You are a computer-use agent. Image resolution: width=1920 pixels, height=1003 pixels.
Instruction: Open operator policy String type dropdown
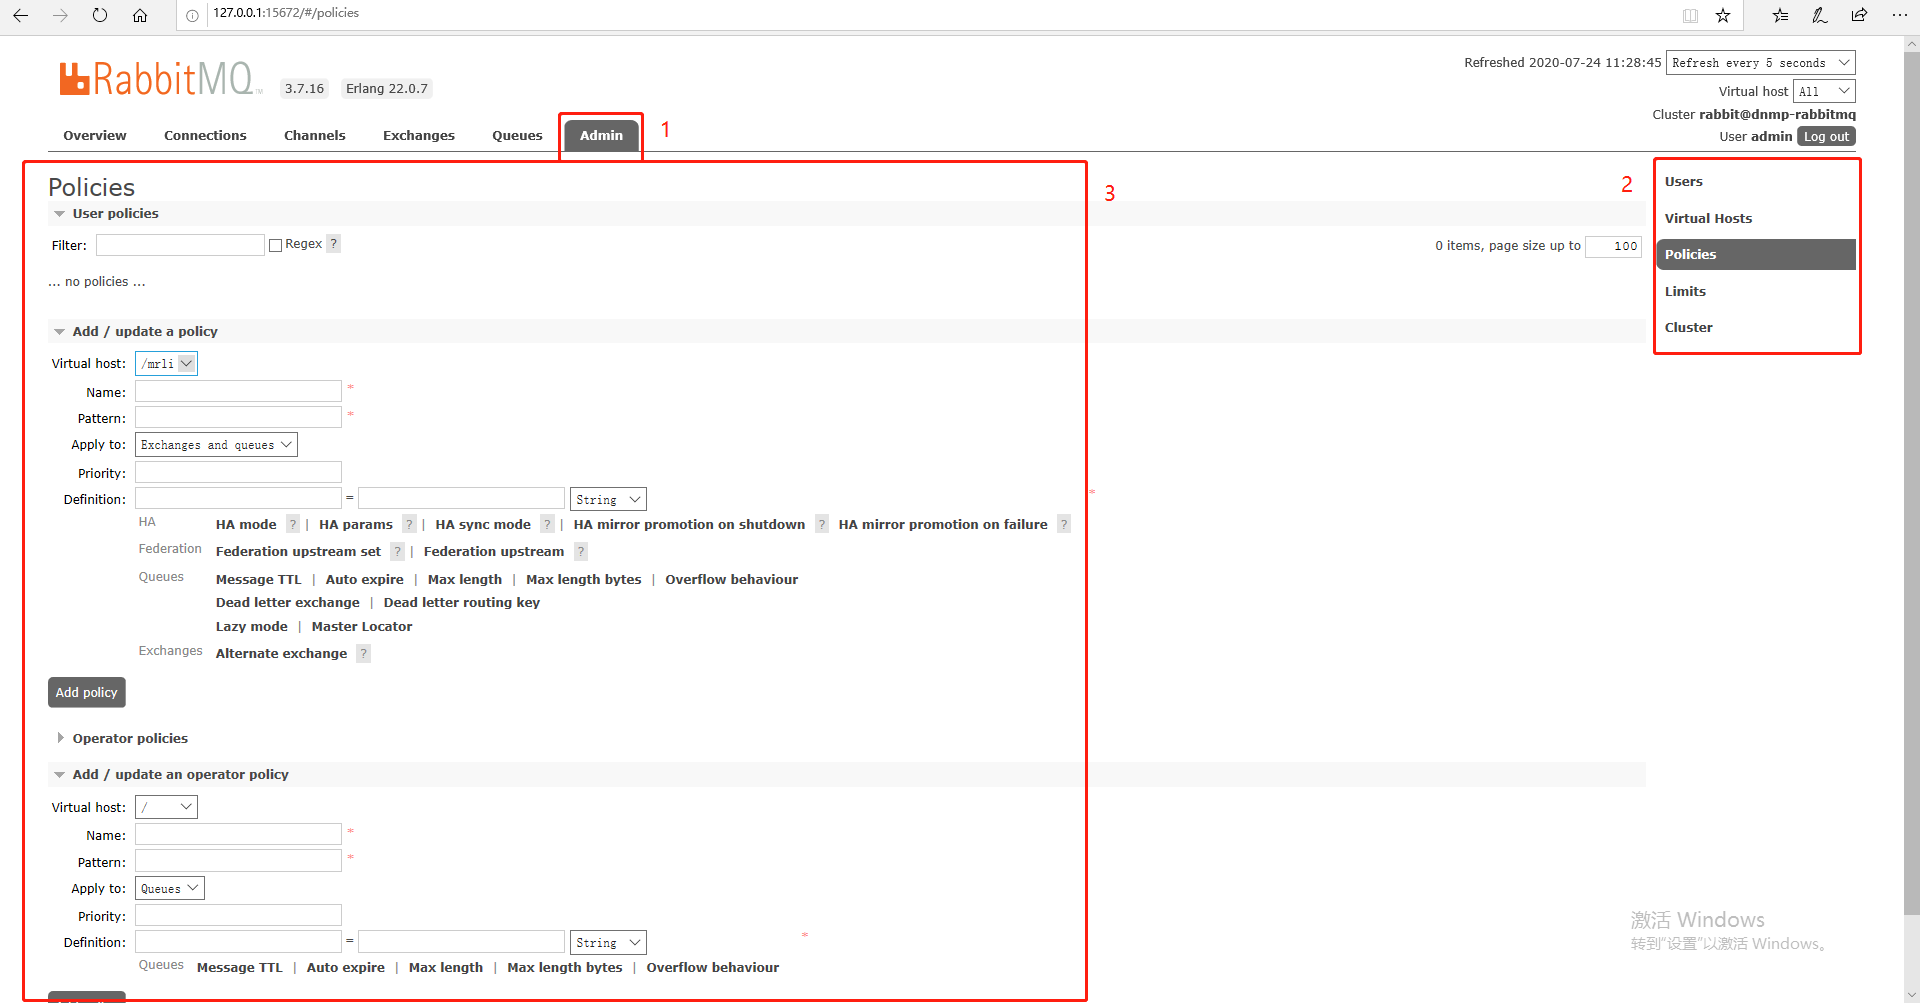[x=608, y=942]
